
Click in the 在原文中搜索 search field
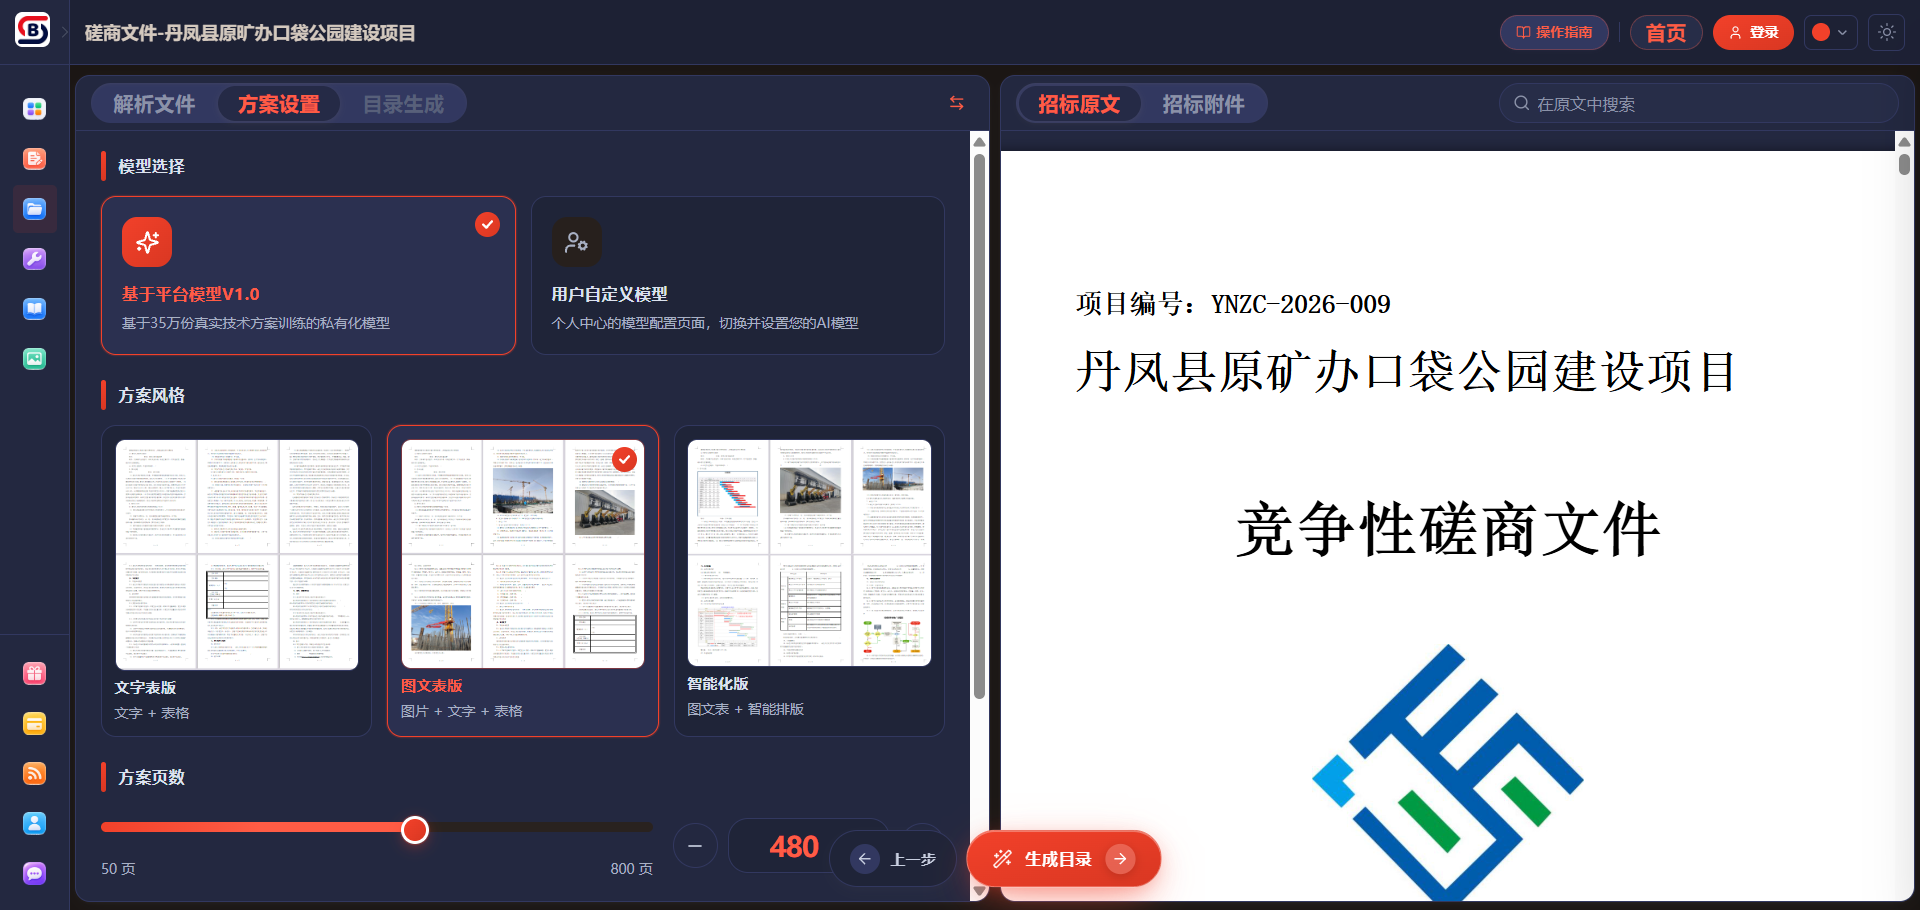[1698, 104]
